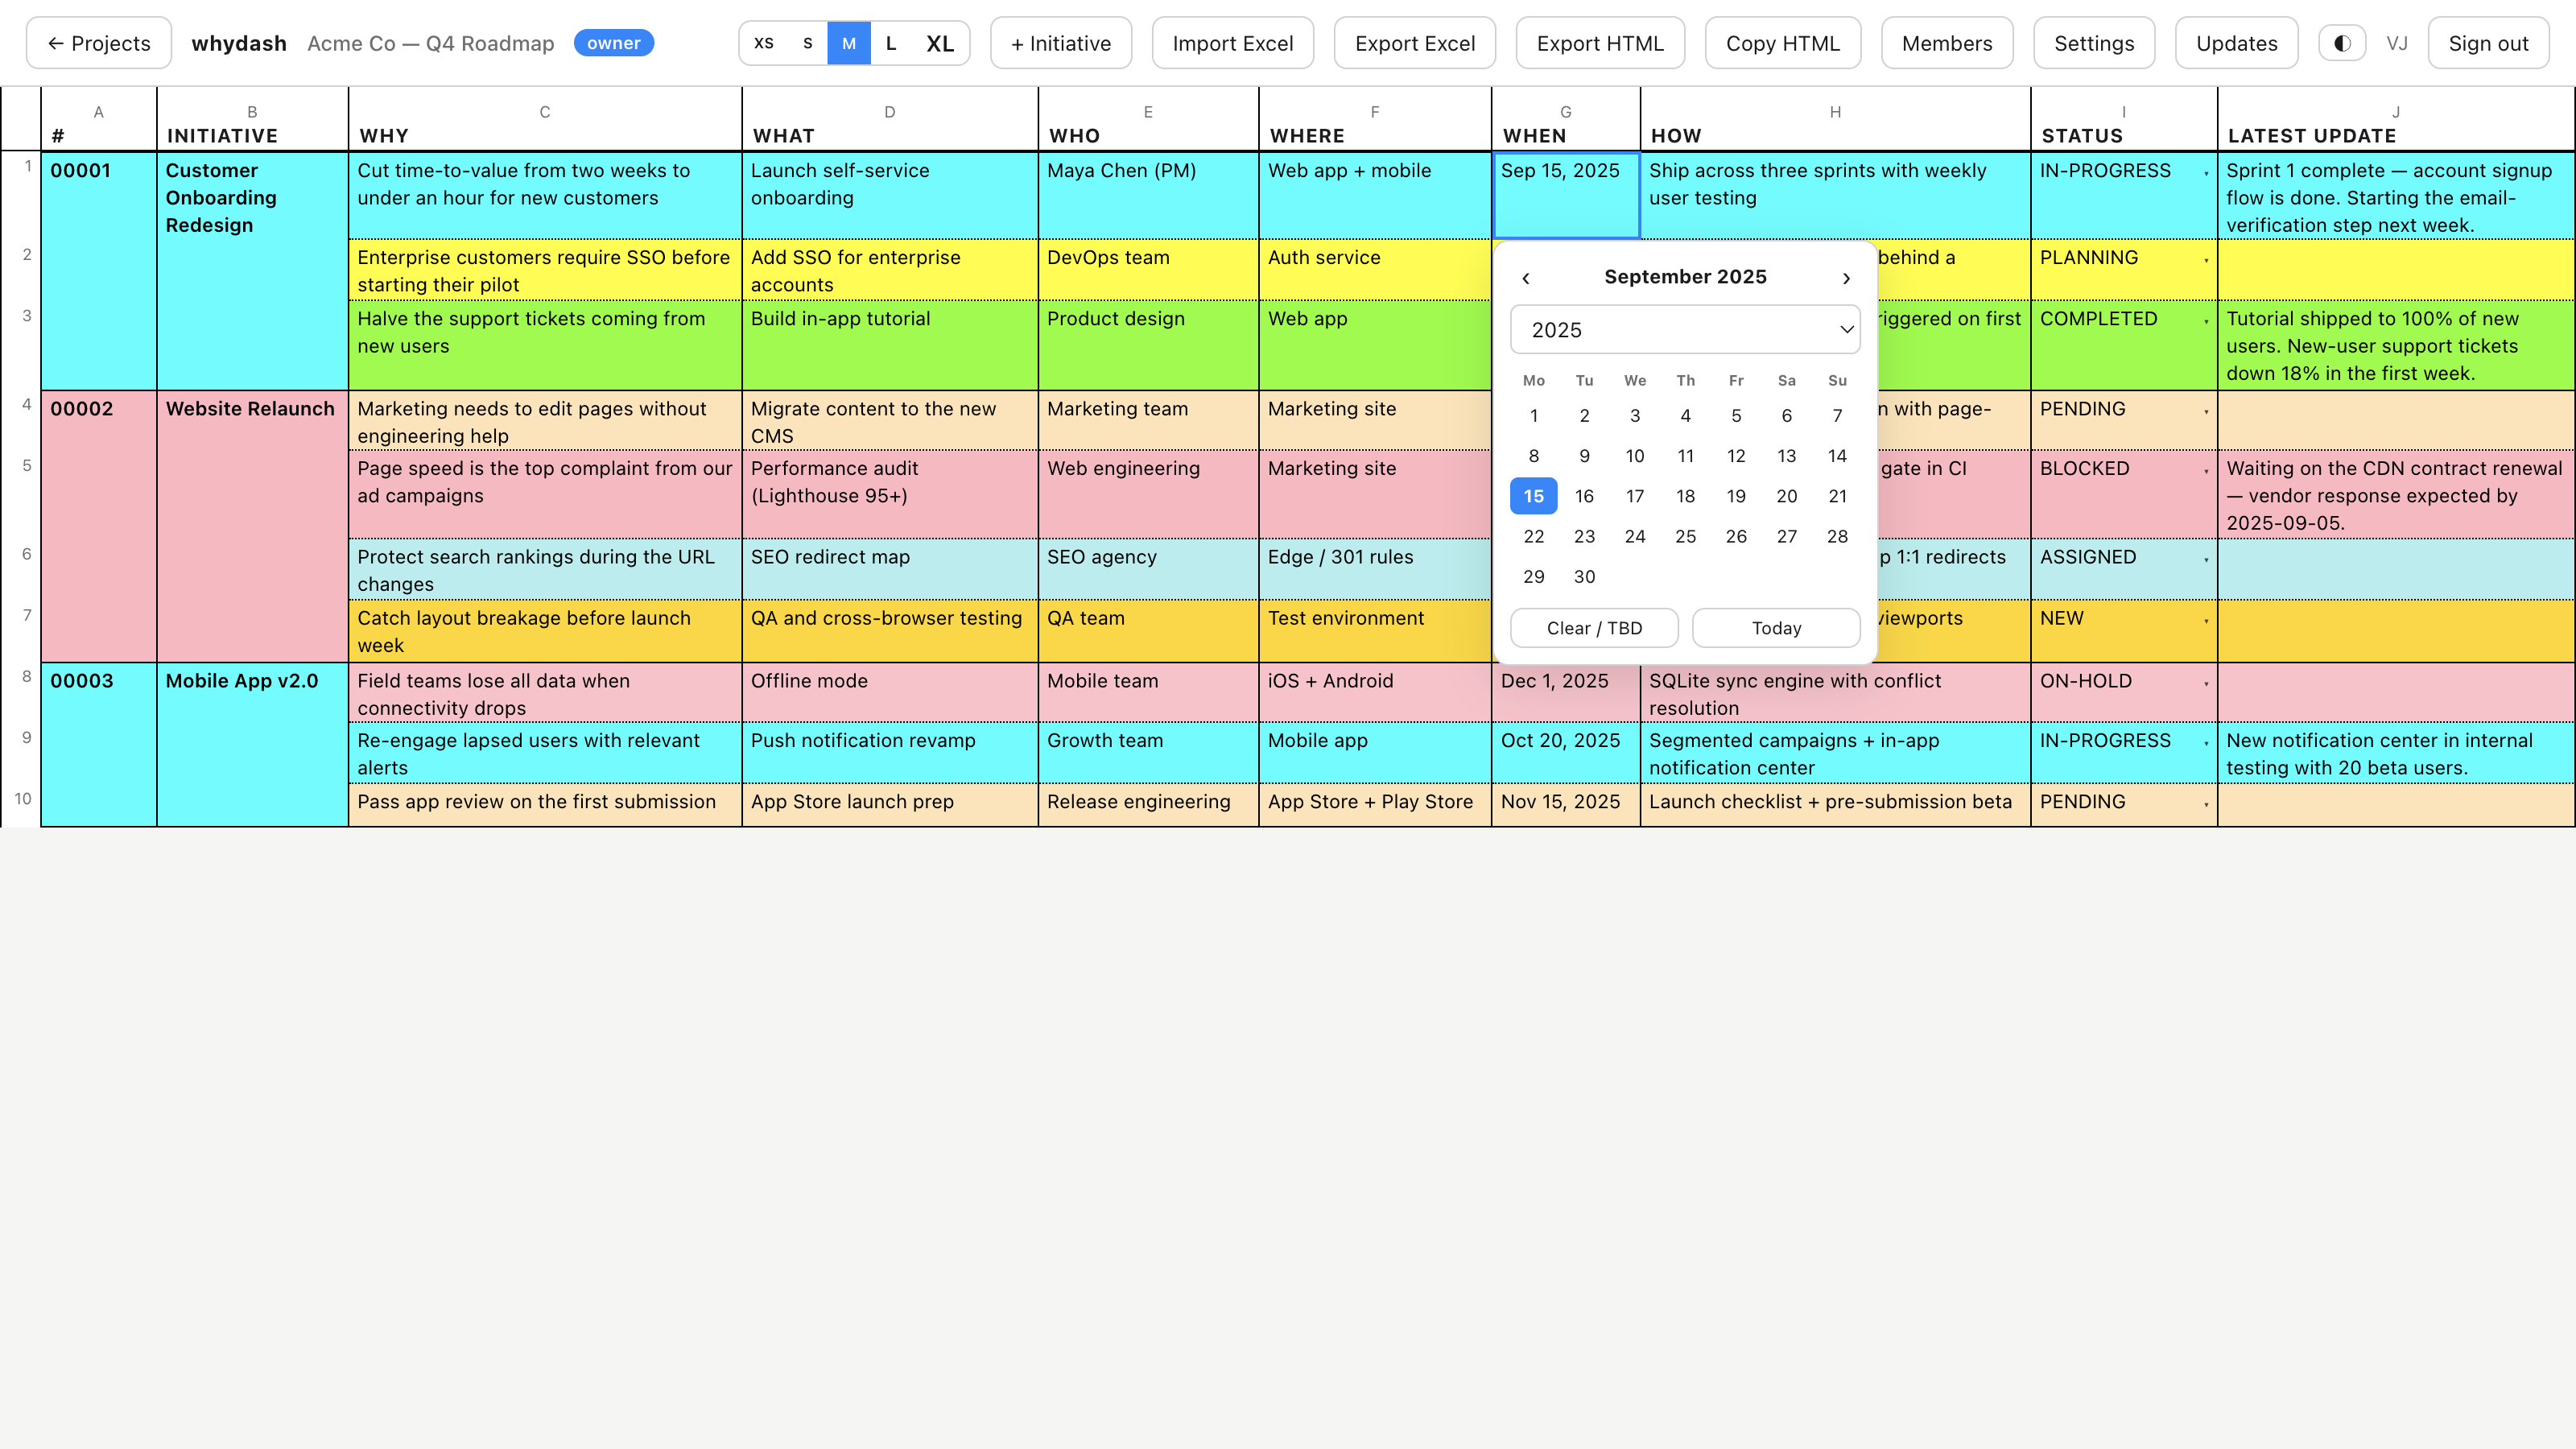
Task: Open ON-HOLD status dropdown arrow
Action: 2206,683
